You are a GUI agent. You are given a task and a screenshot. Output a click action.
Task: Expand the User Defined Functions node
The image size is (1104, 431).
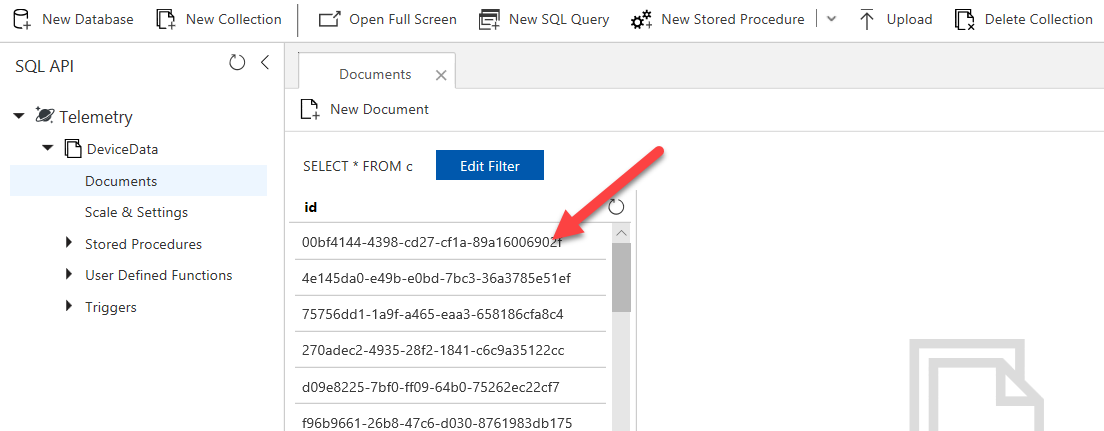click(69, 275)
